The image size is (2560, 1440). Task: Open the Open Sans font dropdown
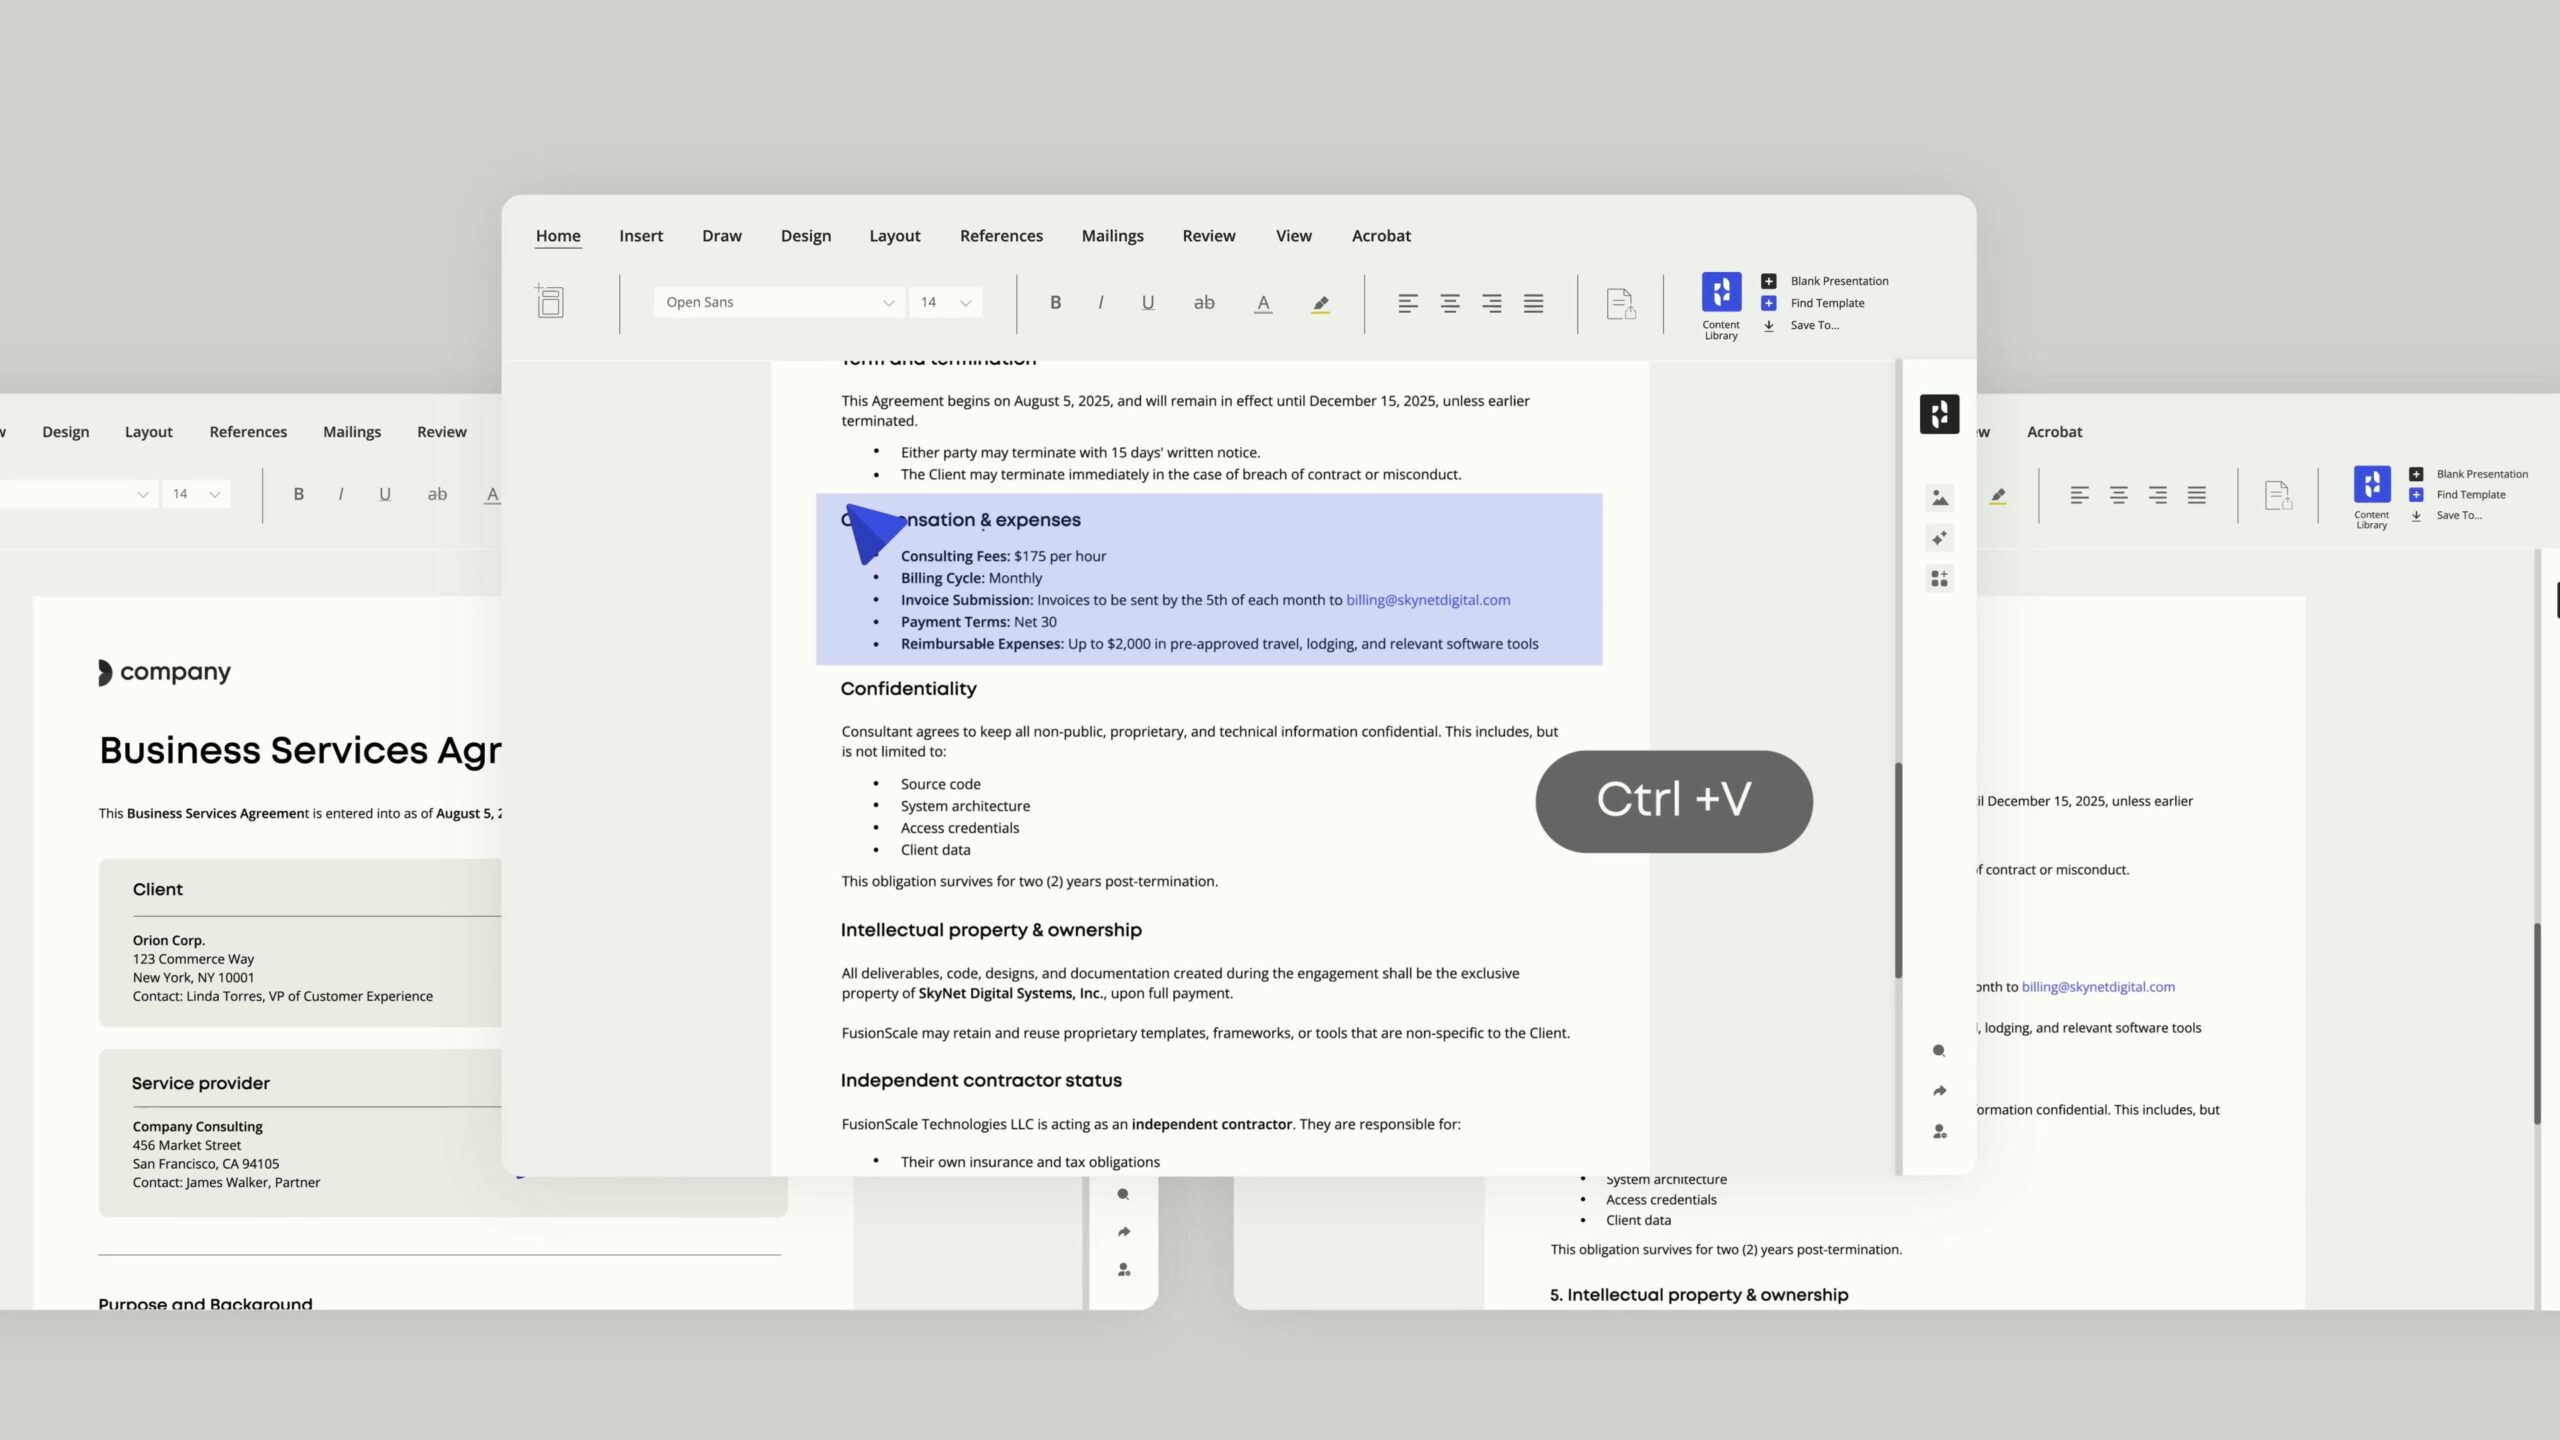click(779, 302)
